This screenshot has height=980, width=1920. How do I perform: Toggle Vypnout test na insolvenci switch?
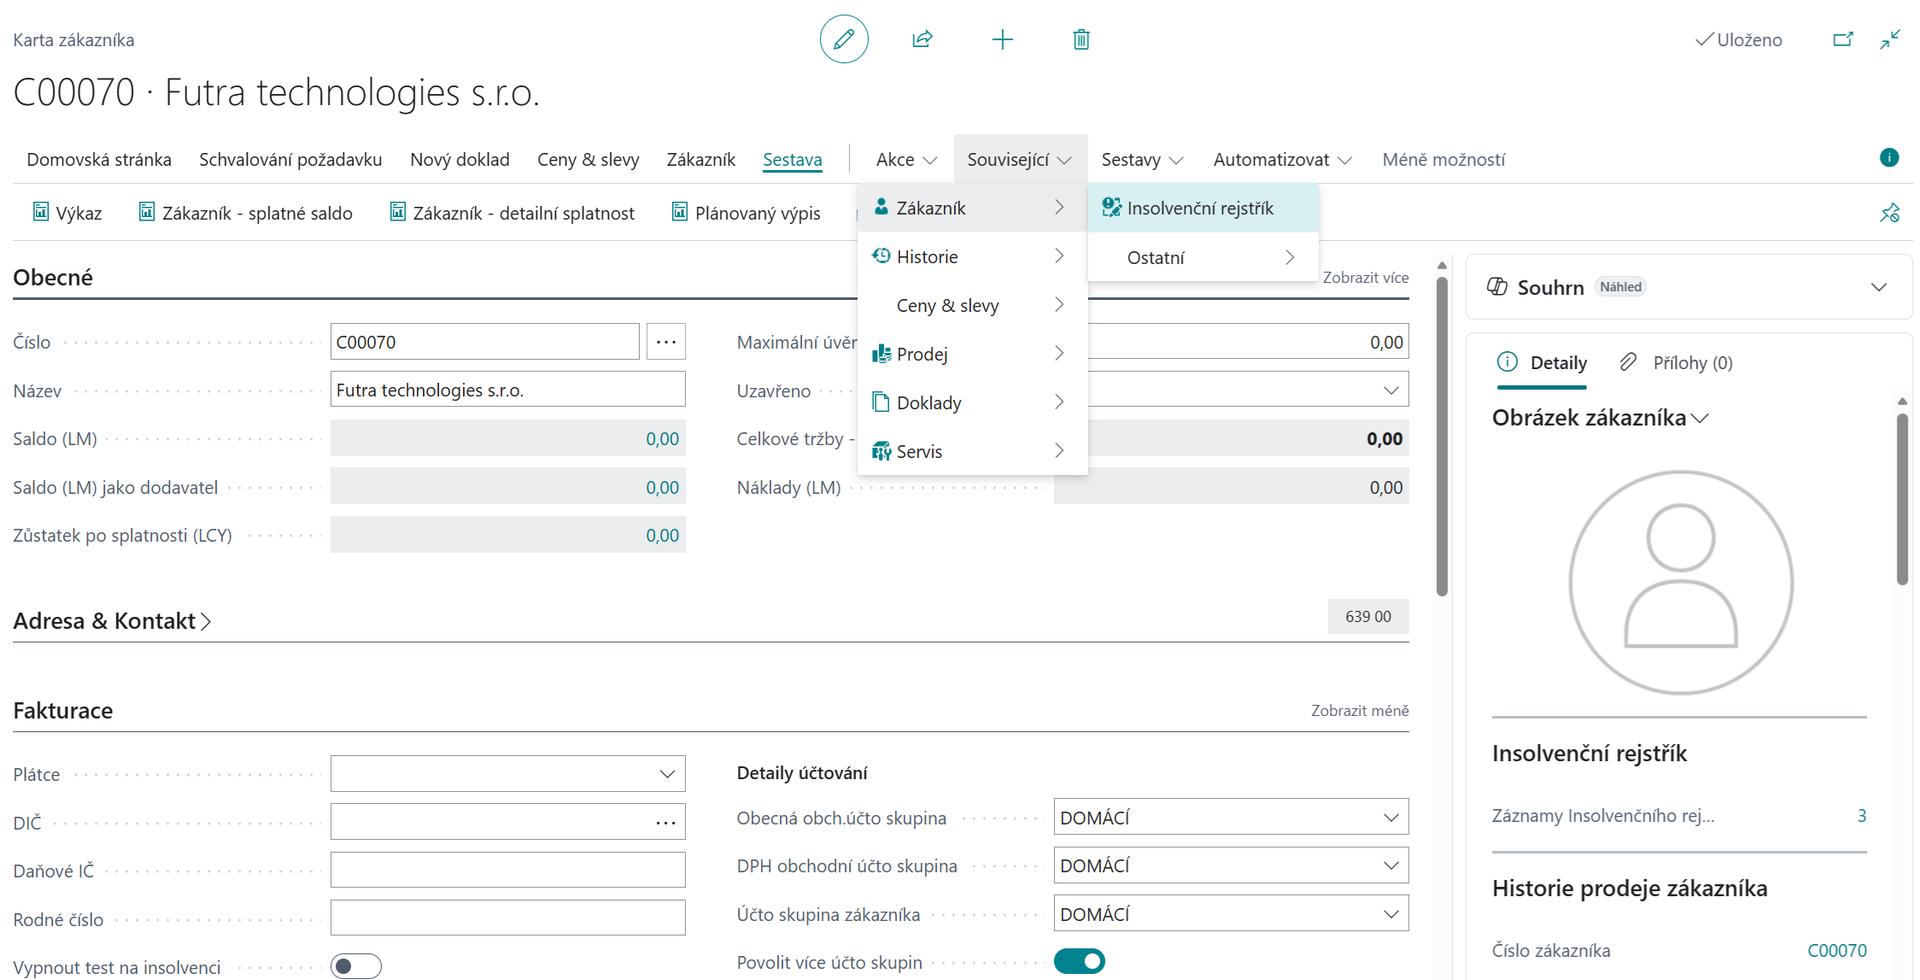(356, 966)
